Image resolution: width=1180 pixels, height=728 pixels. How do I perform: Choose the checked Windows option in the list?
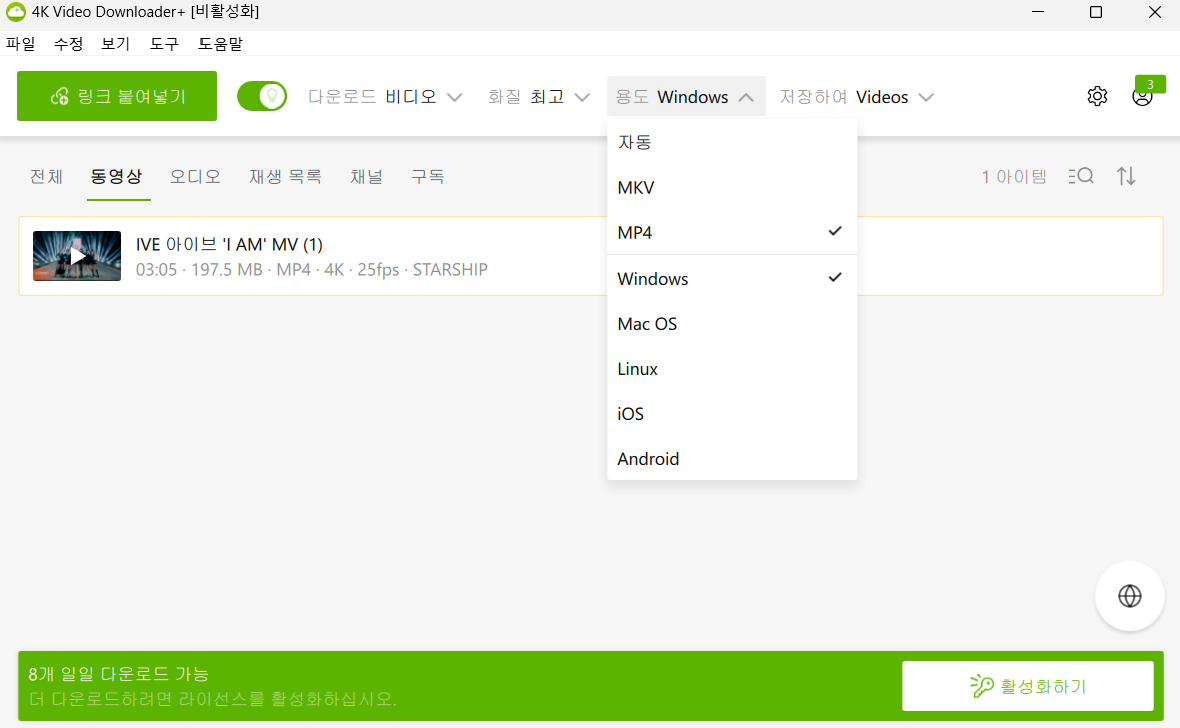(731, 279)
